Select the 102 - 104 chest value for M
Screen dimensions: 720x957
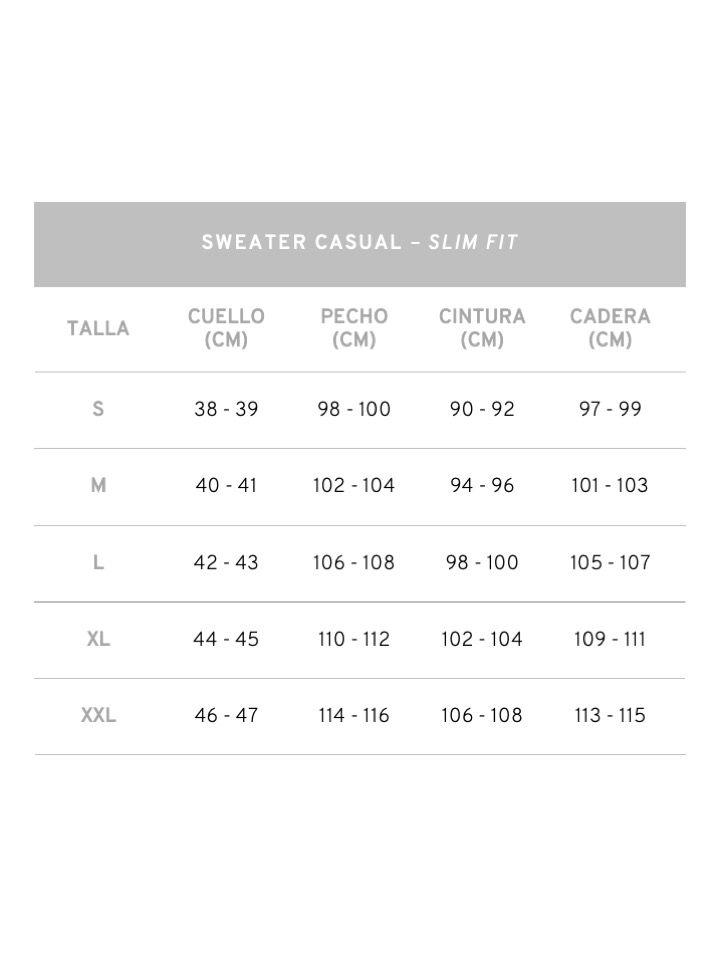click(354, 486)
